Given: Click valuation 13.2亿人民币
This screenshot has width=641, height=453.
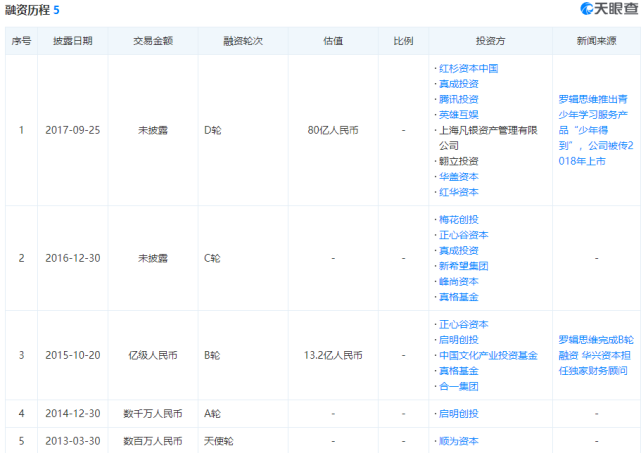Looking at the screenshot, I should tap(333, 355).
